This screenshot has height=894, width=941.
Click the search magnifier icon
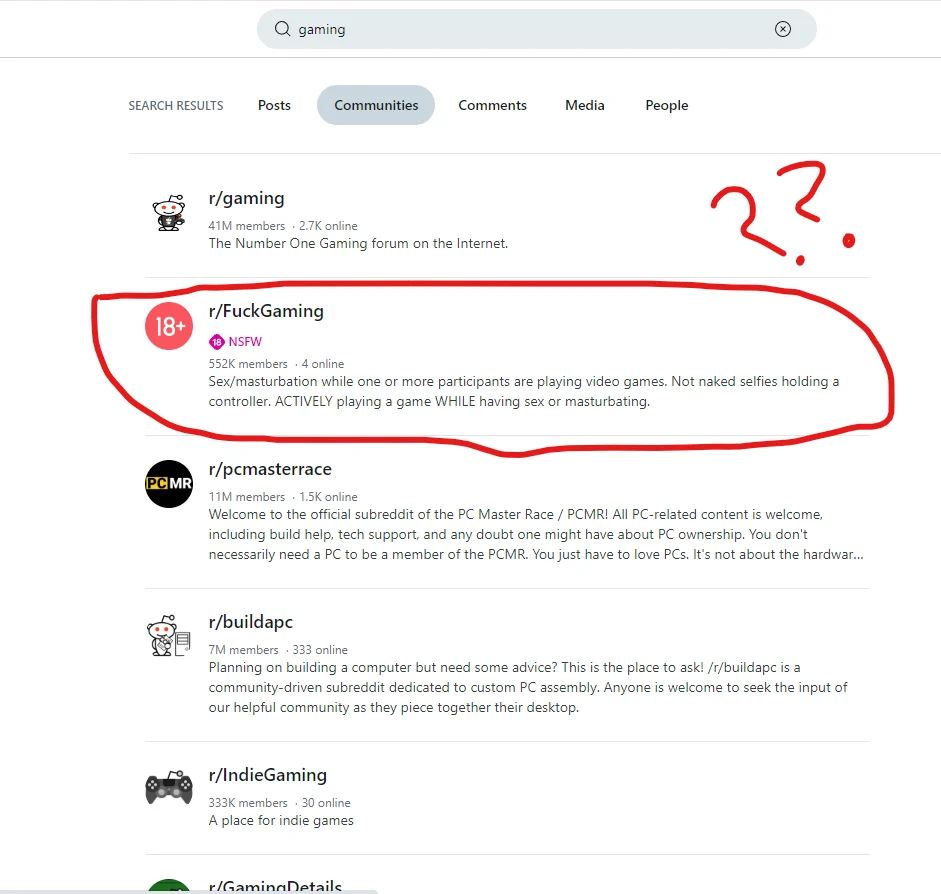coord(282,29)
